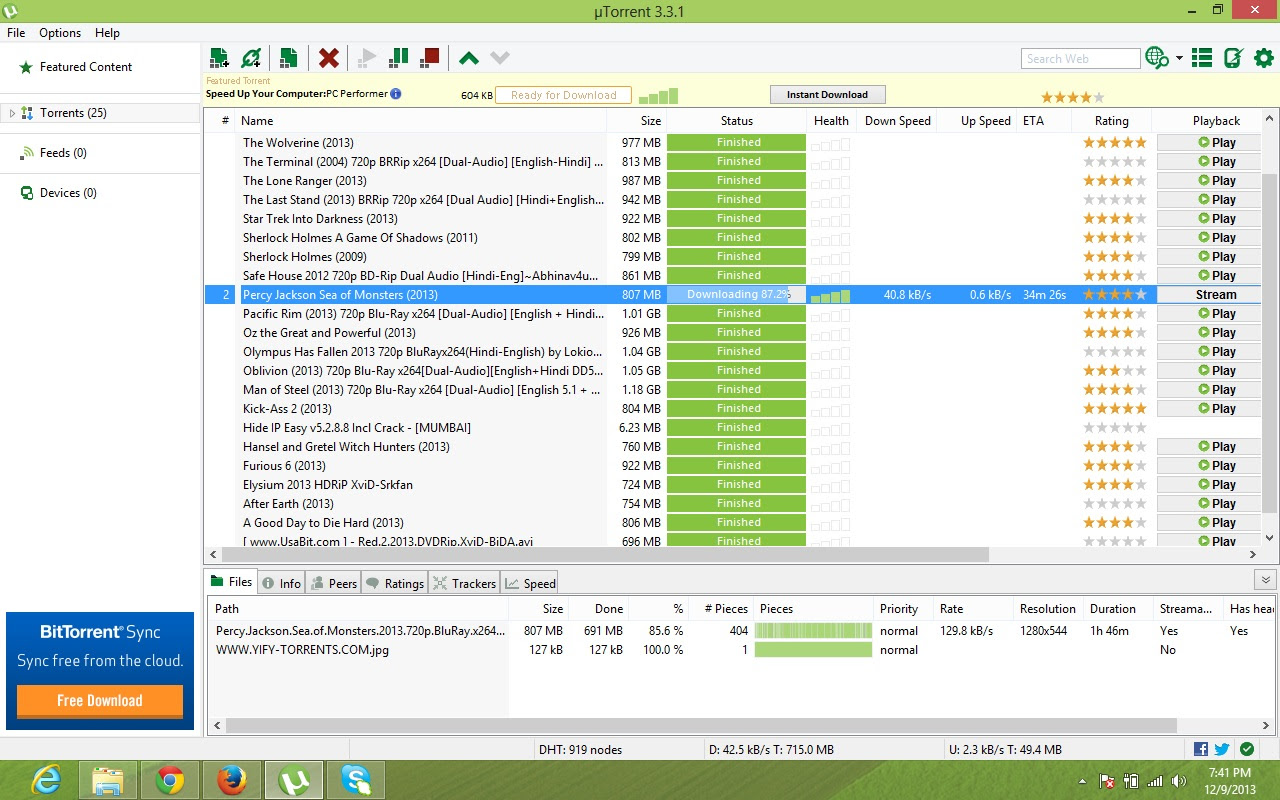Image resolution: width=1280 pixels, height=800 pixels.
Task: Open Google Chrome from the taskbar
Action: 169,780
